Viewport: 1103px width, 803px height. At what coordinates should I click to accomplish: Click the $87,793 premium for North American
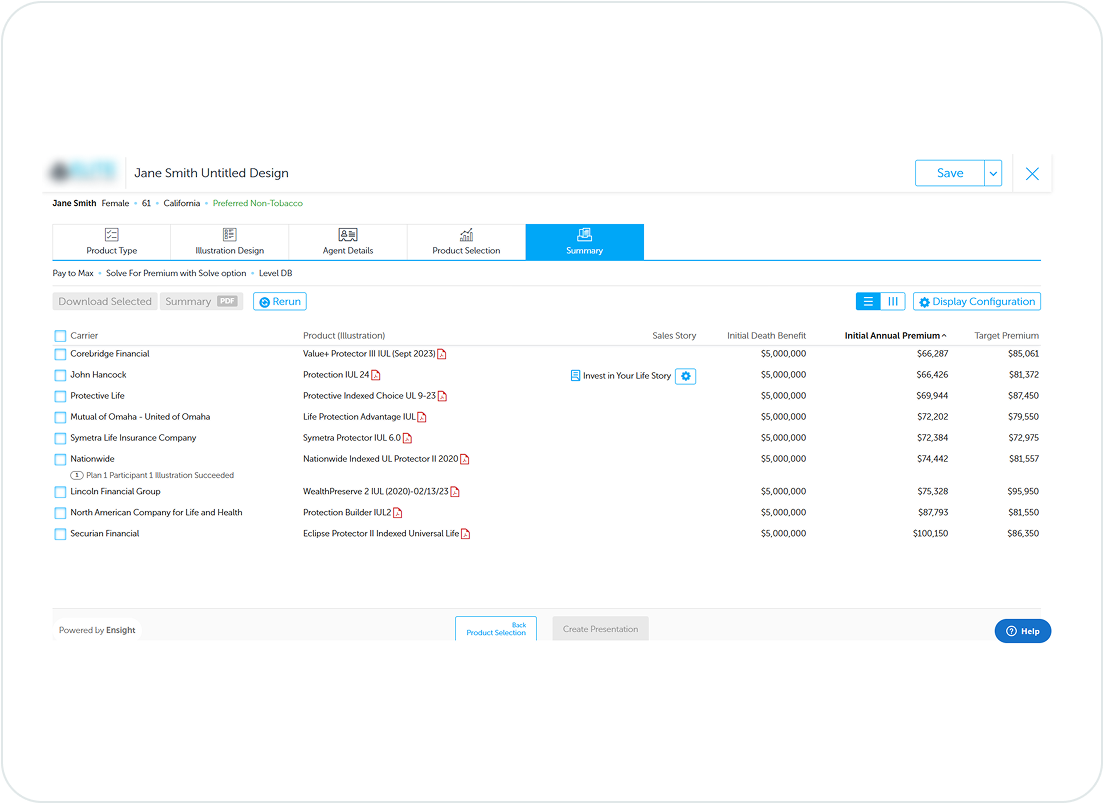[933, 513]
